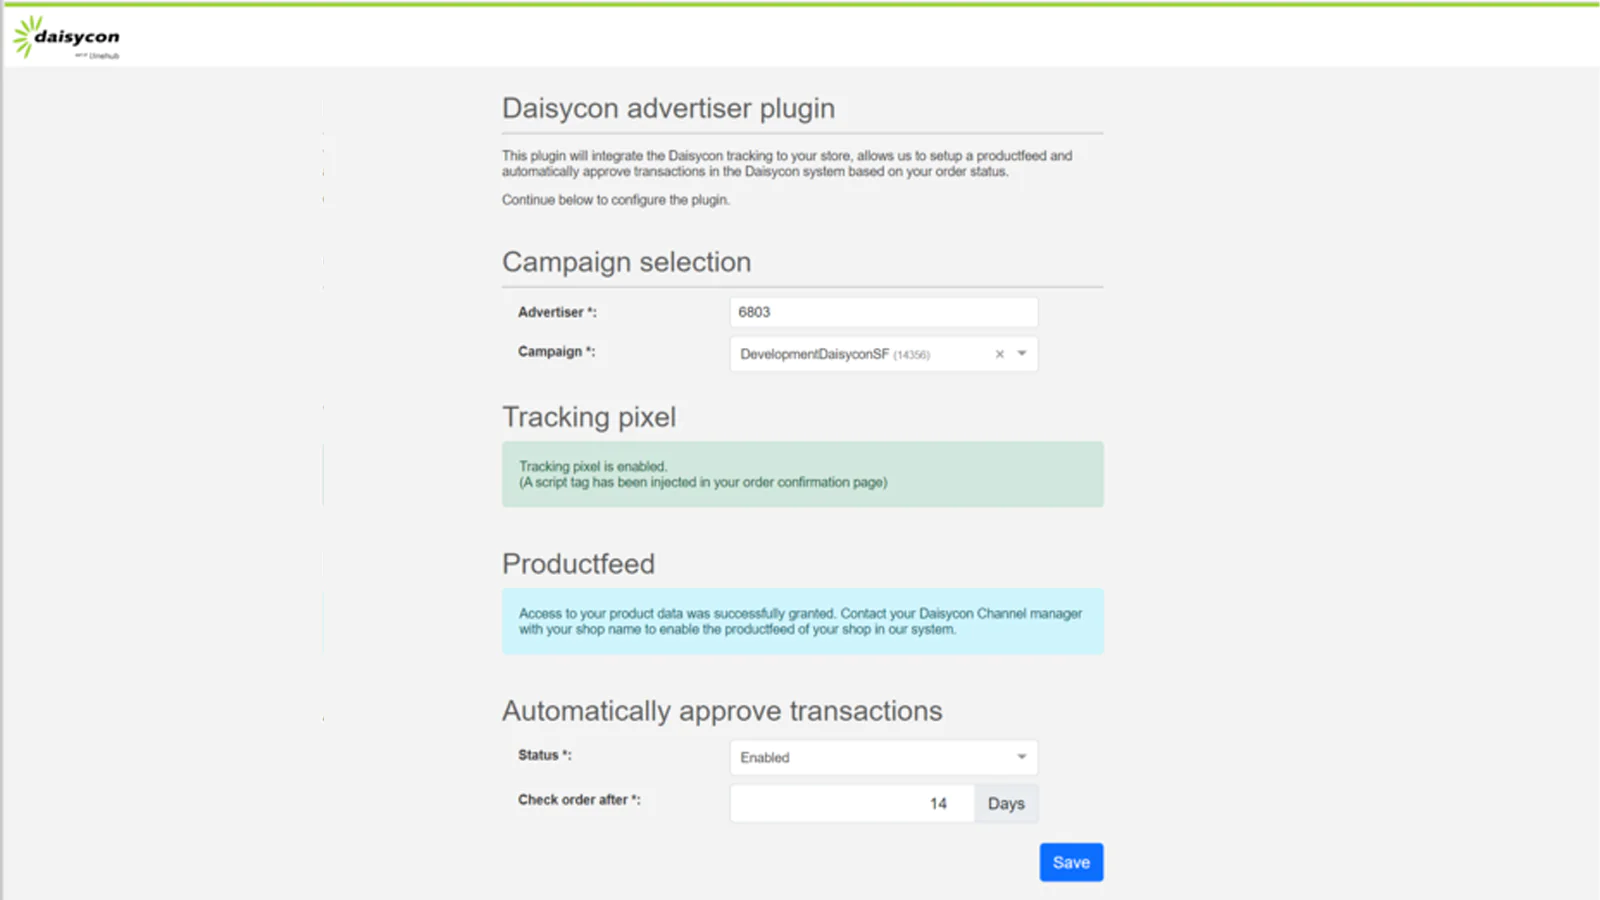Click the Productfeed heading

(578, 564)
